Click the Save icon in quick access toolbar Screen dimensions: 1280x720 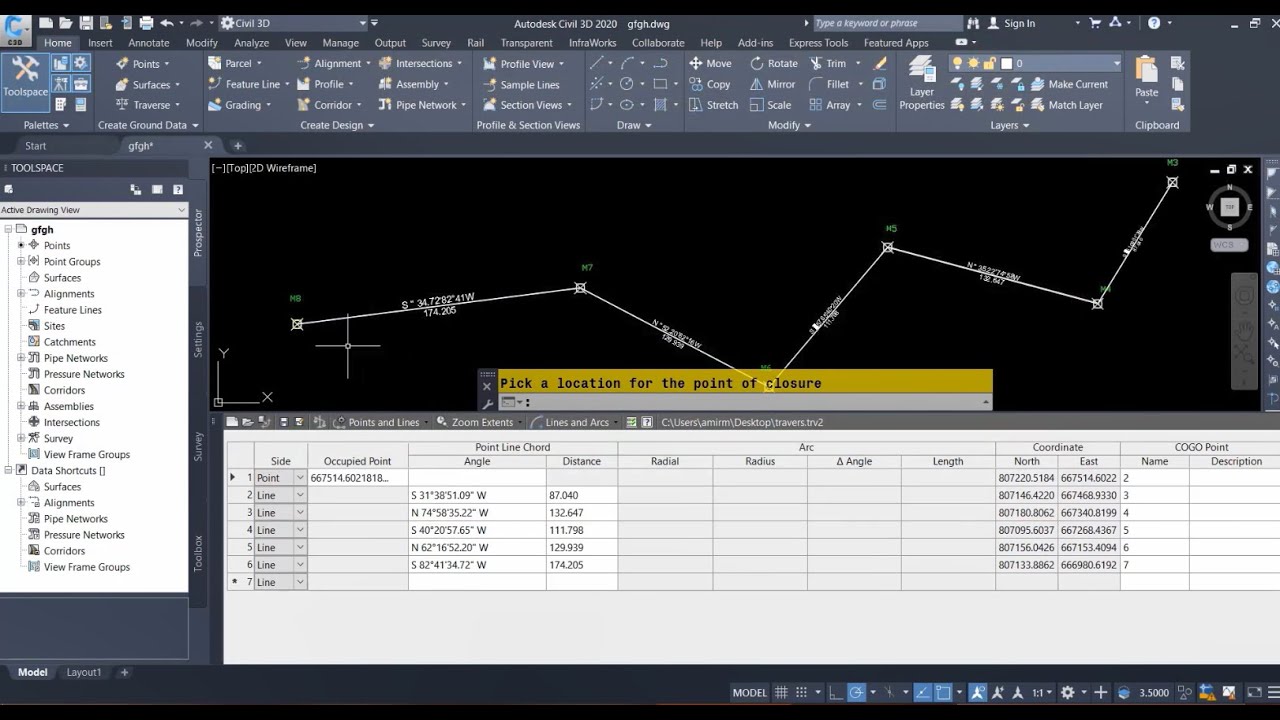(x=86, y=23)
